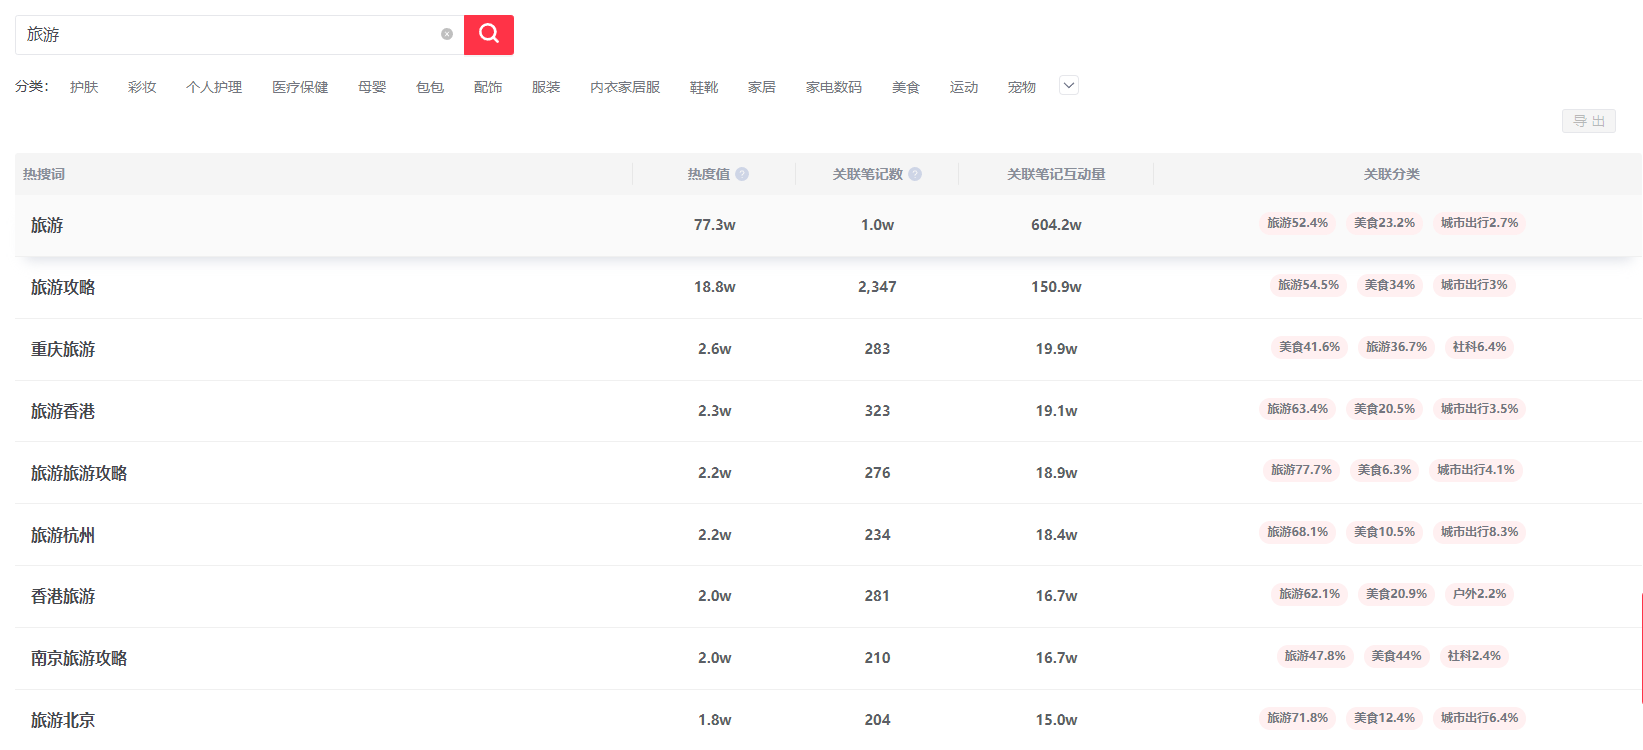Click note count 2,347
1643x750 pixels.
coord(877,287)
